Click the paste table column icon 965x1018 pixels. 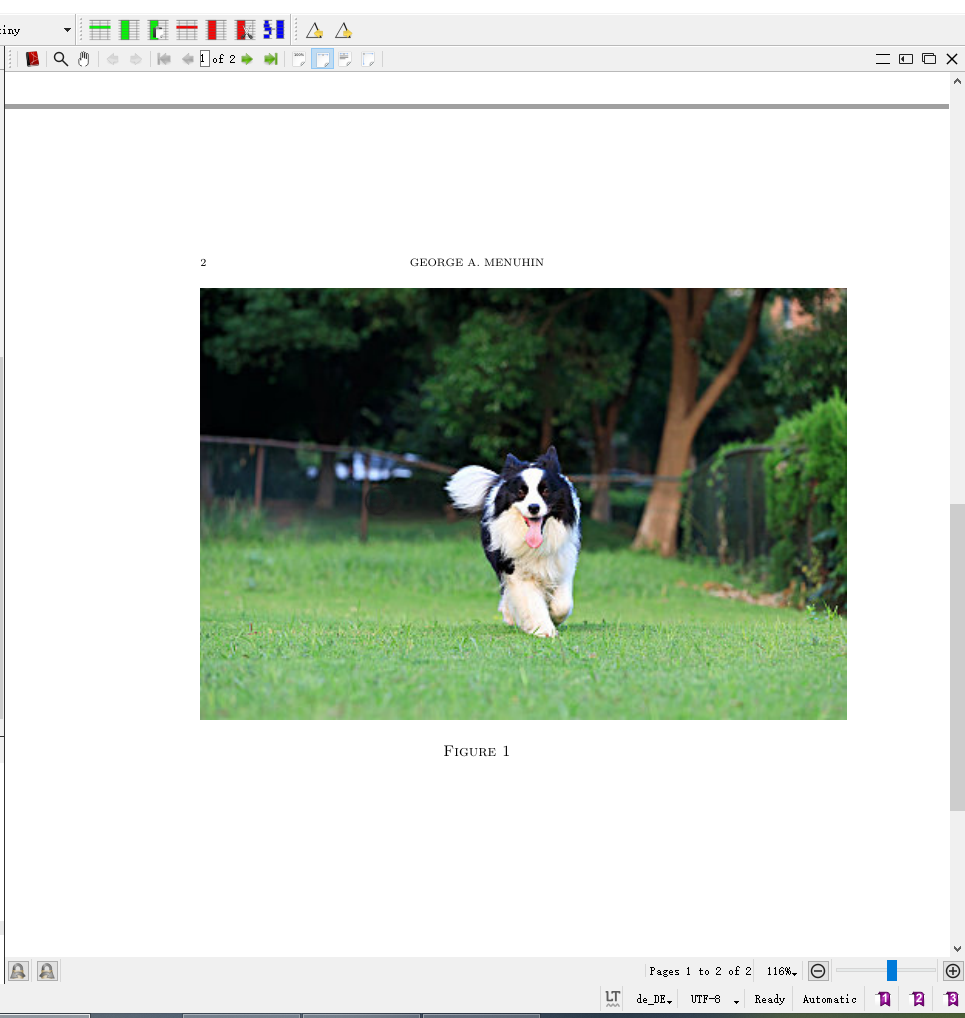158,30
